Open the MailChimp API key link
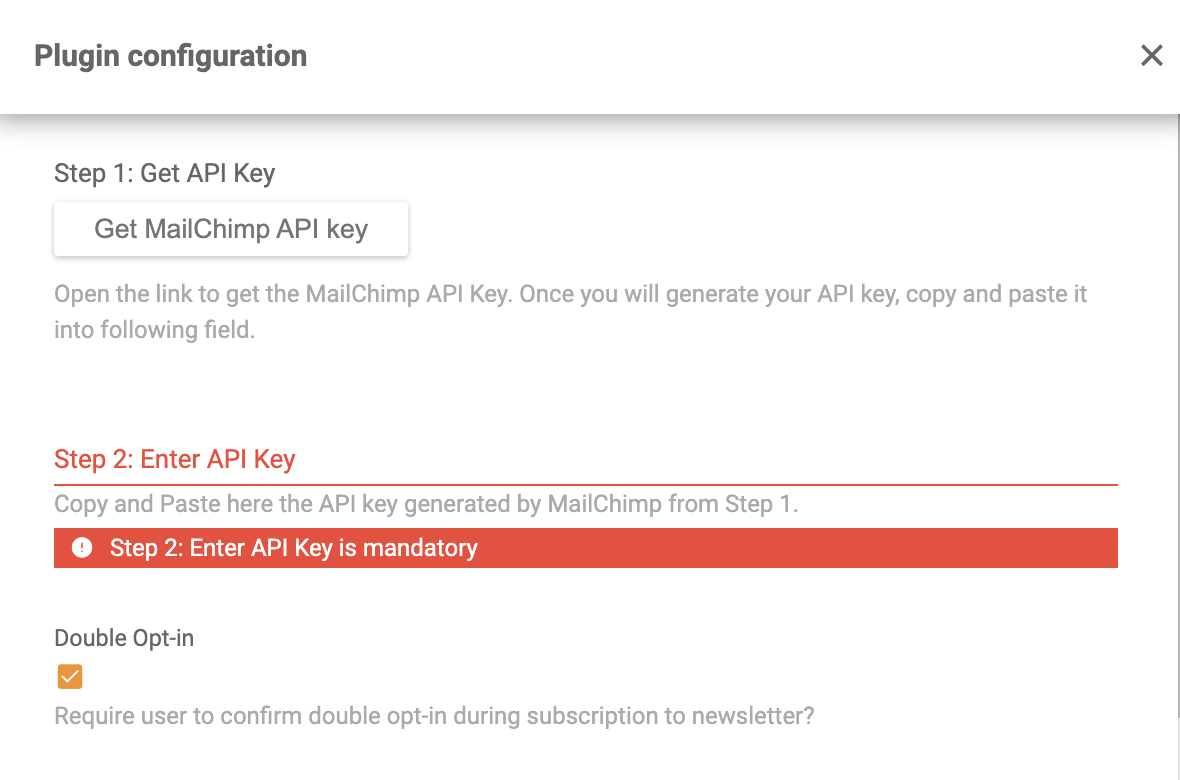Image resolution: width=1180 pixels, height=780 pixels. [x=230, y=228]
